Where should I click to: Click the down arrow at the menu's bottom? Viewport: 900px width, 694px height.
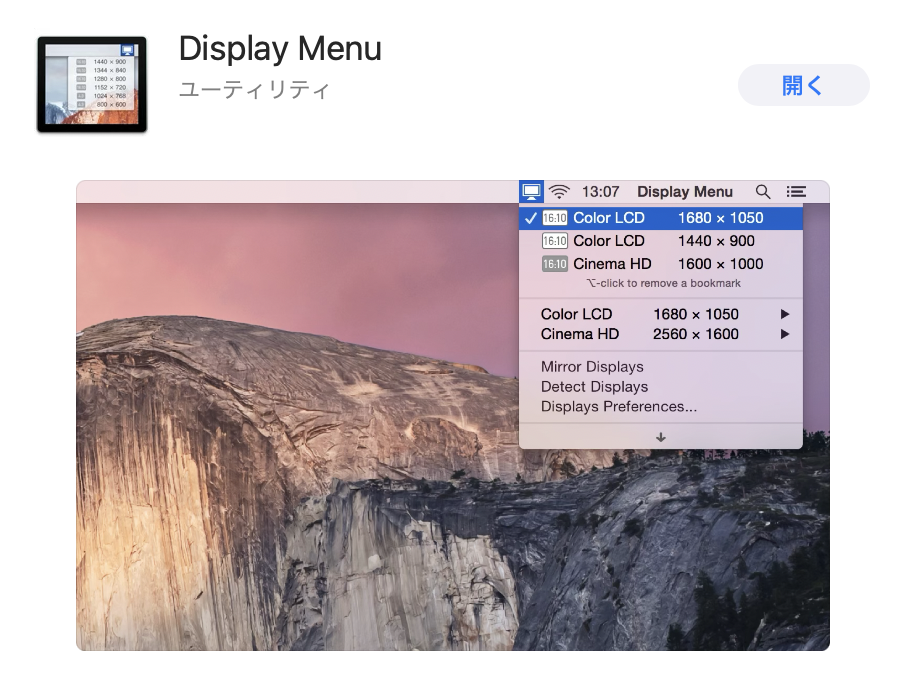tap(660, 437)
